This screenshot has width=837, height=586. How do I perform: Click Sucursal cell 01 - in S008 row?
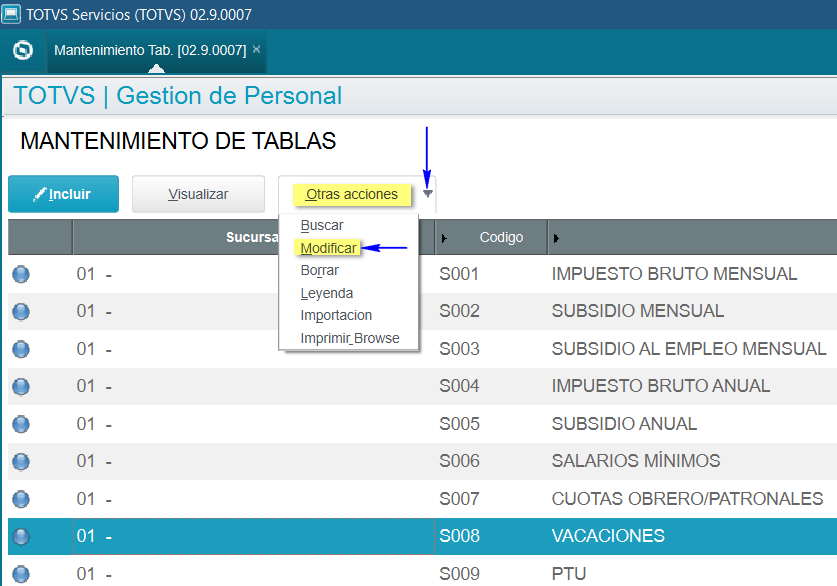254,536
